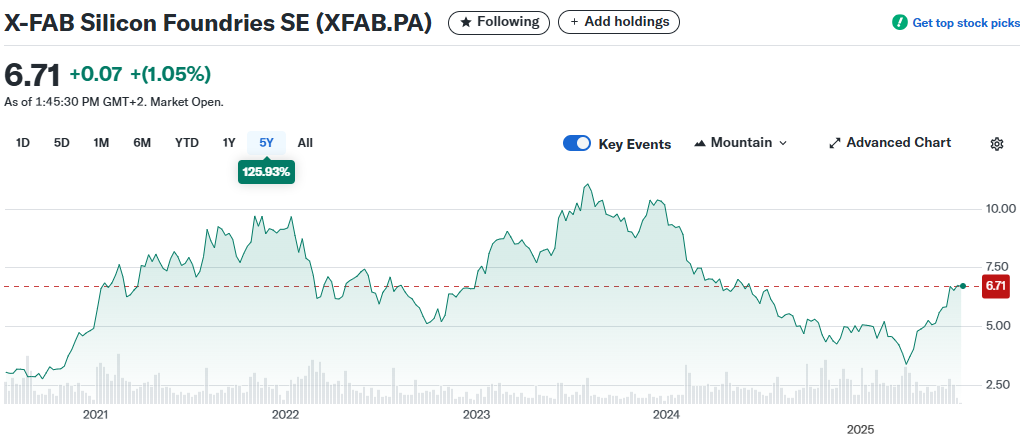Open chart settings gear icon

point(996,144)
